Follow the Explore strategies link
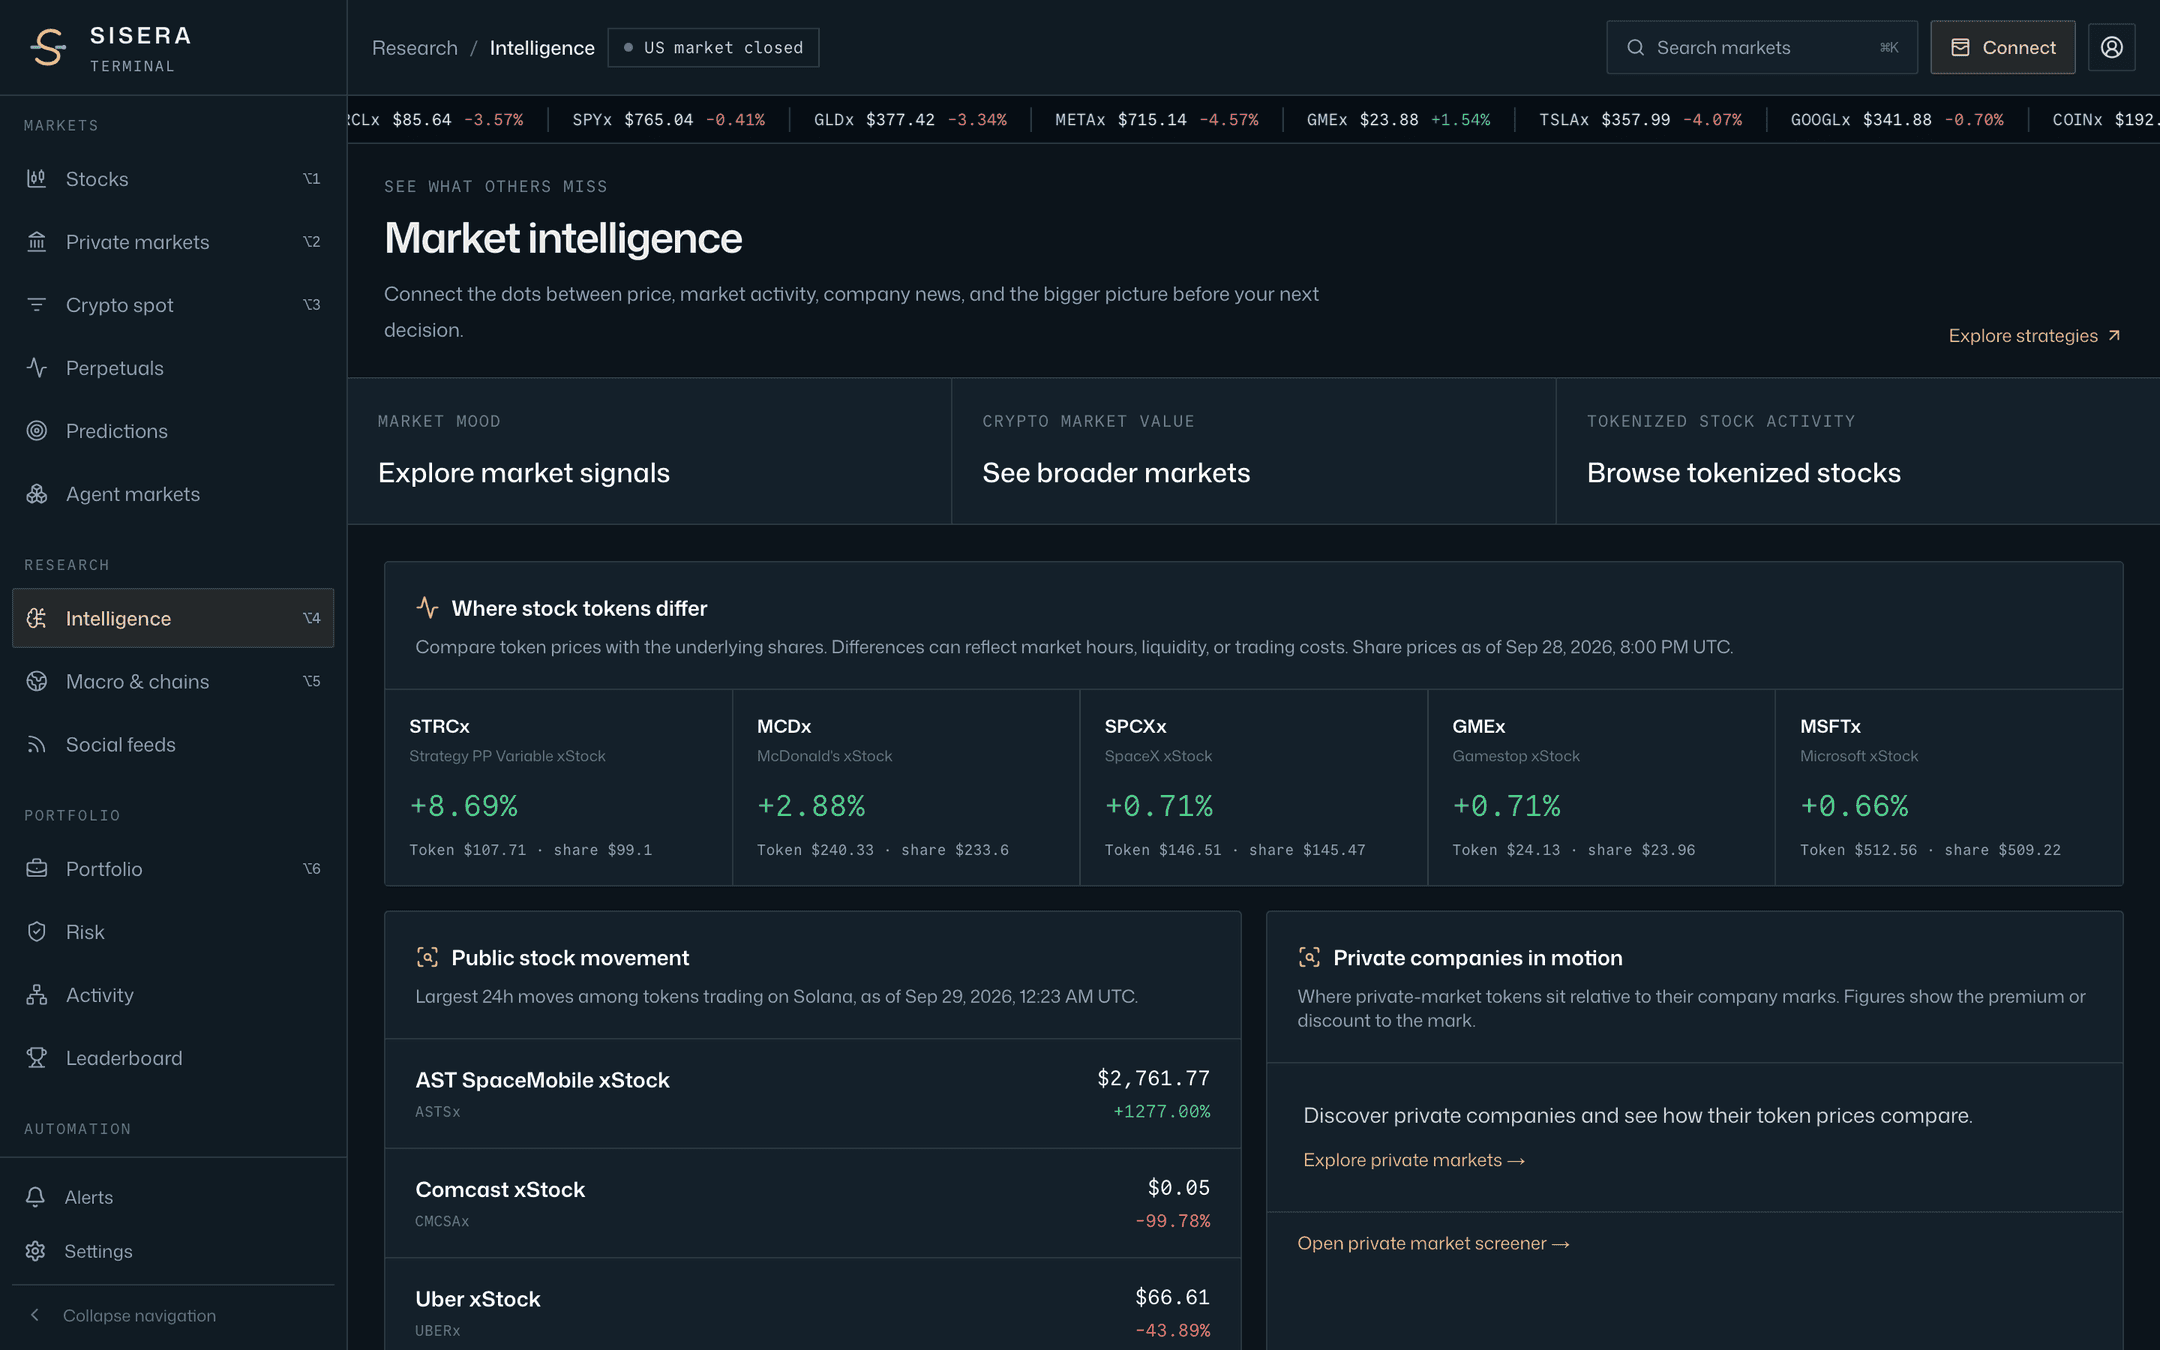2160x1350 pixels. point(2034,336)
